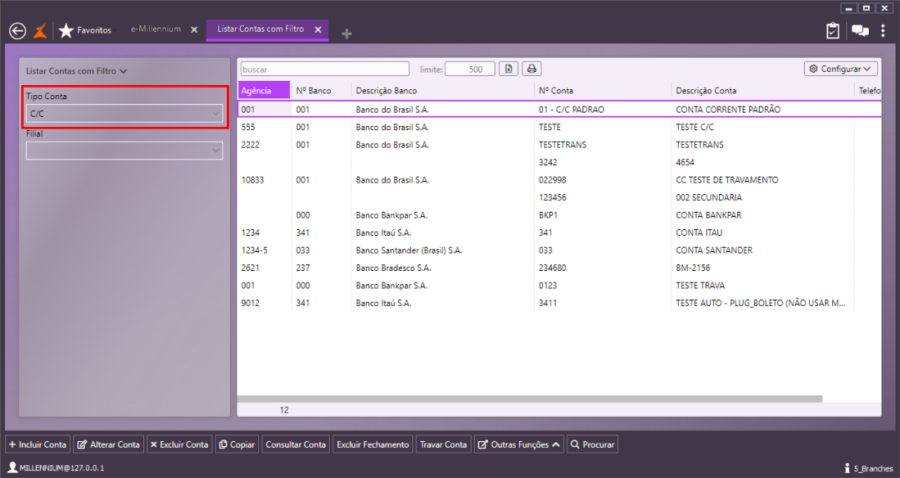Open the Filial dropdown
This screenshot has height=478, width=900.
coord(124,150)
